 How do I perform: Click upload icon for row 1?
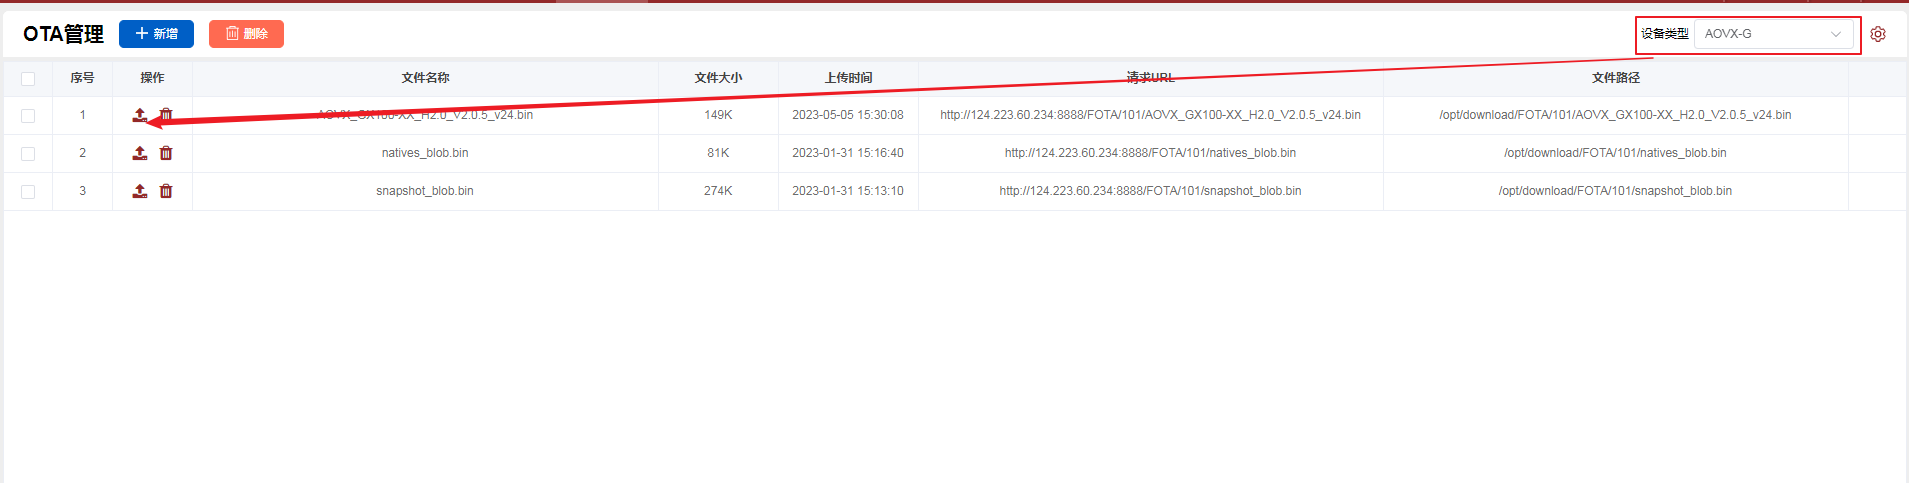pos(140,115)
